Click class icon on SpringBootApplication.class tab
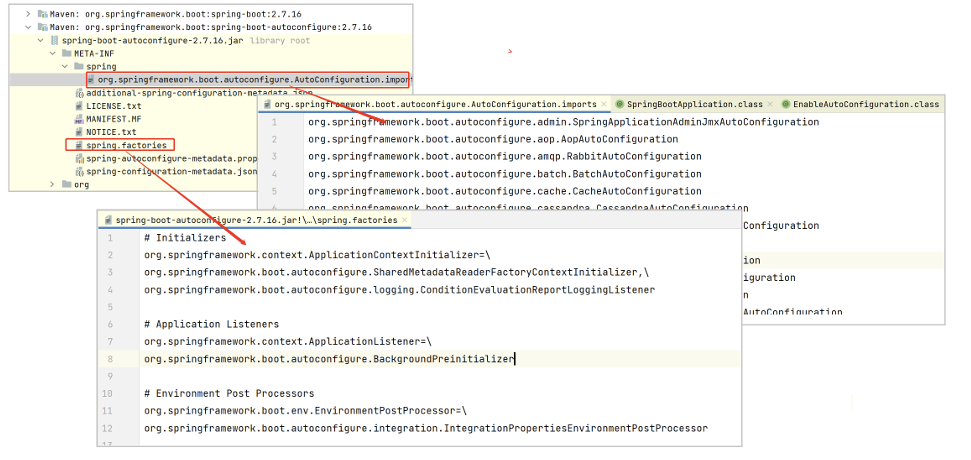Viewport: 971px width, 460px height. coord(619,104)
